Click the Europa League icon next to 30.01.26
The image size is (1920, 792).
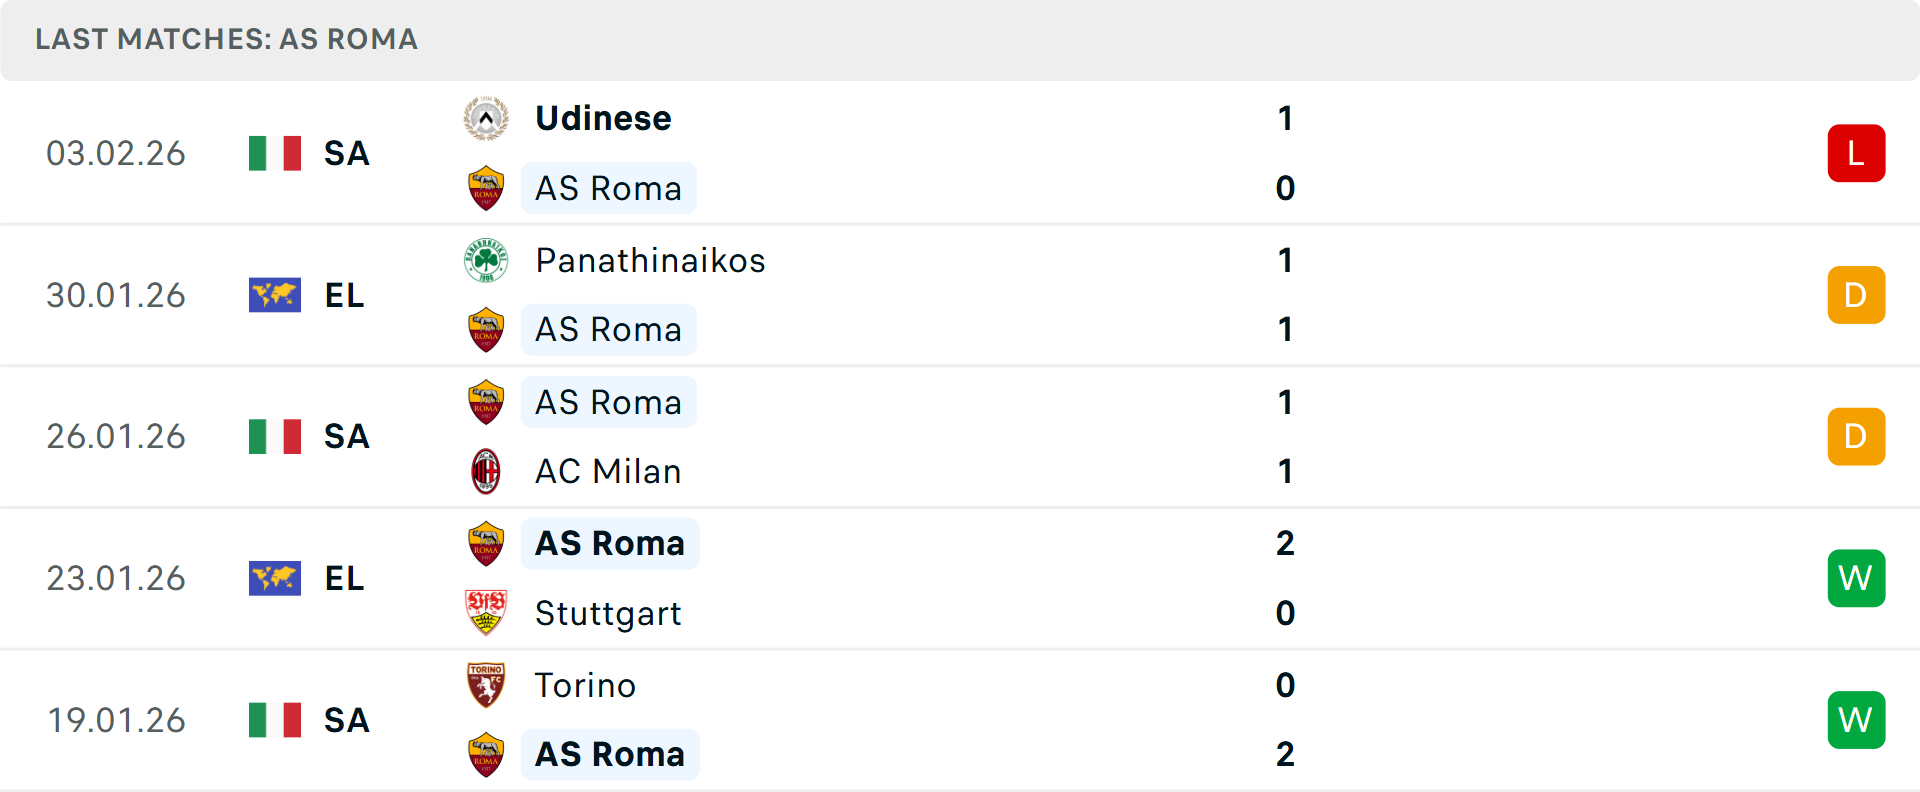point(275,295)
